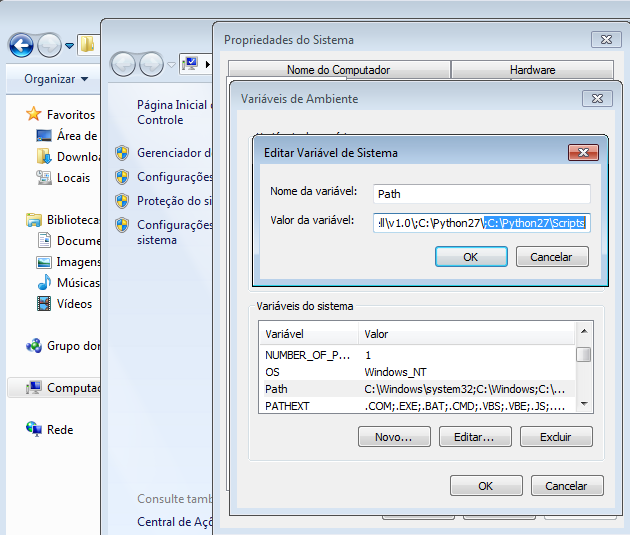Viewport: 630px width, 535px height.
Task: Click OK in Editar Variável de Sistema dialog
Action: pyautogui.click(x=471, y=257)
